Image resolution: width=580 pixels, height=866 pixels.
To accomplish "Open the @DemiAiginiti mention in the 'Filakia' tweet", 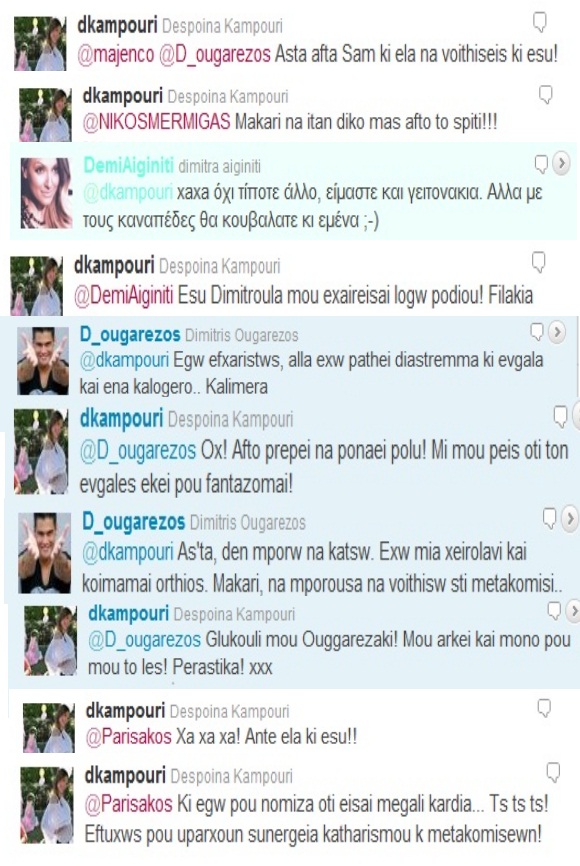I will coord(124,295).
